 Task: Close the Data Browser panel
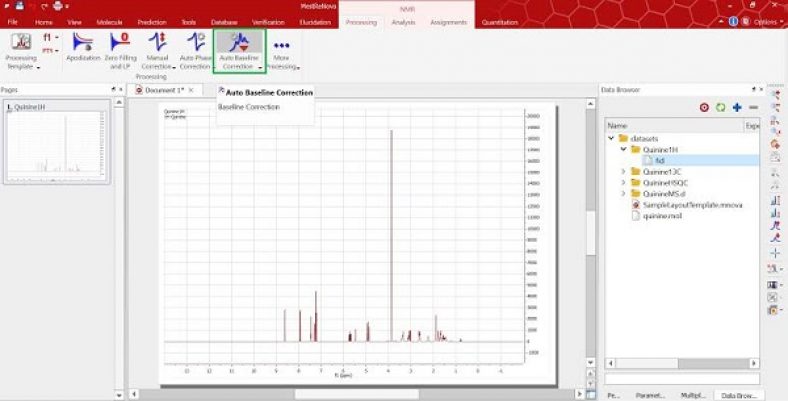(x=761, y=89)
